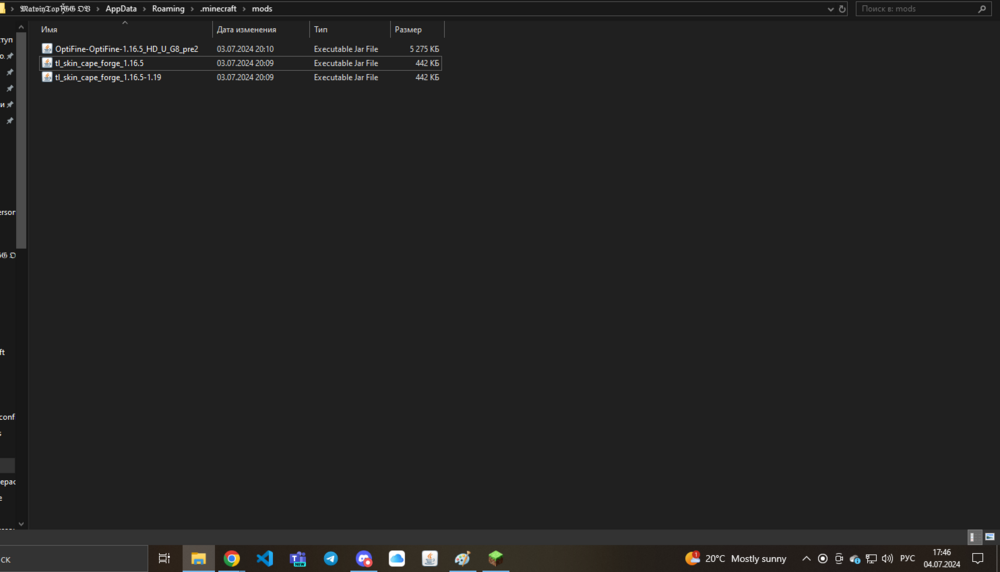Open network settings from the tray icon
The height and width of the screenshot is (572, 1000).
click(x=871, y=559)
